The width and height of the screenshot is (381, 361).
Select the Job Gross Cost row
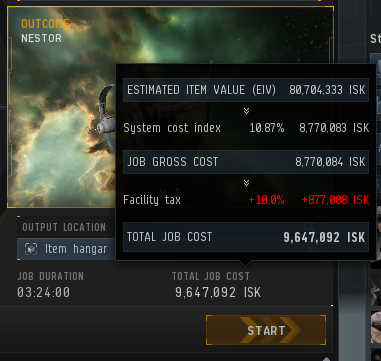pos(246,162)
